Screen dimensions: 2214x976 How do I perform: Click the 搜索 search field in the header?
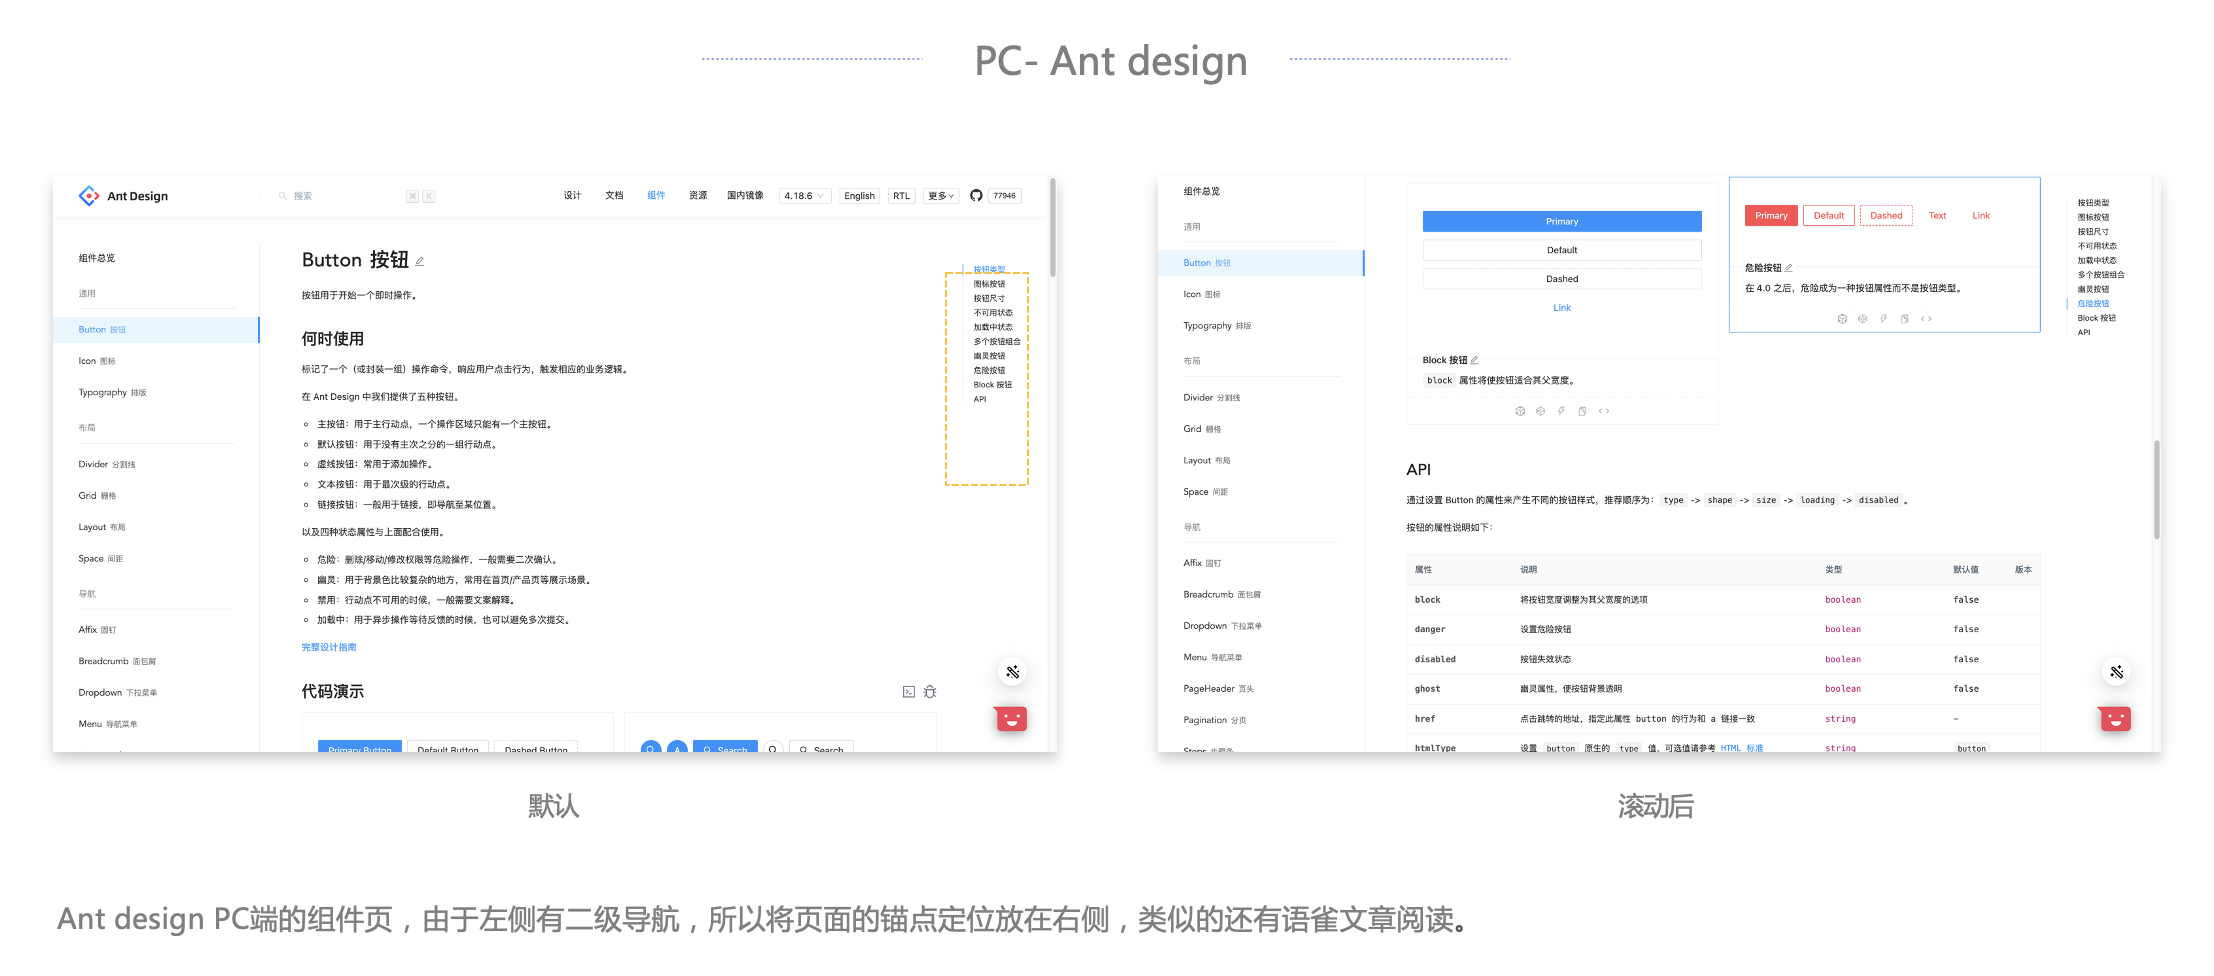356,196
